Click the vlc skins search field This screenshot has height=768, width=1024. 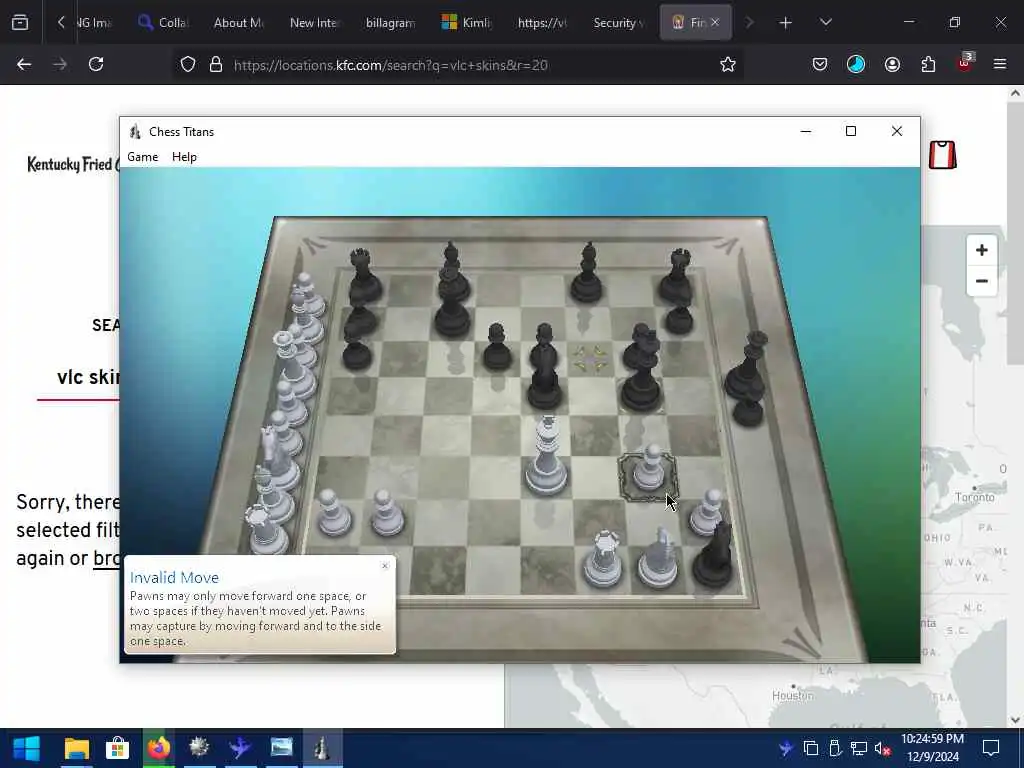click(x=78, y=377)
